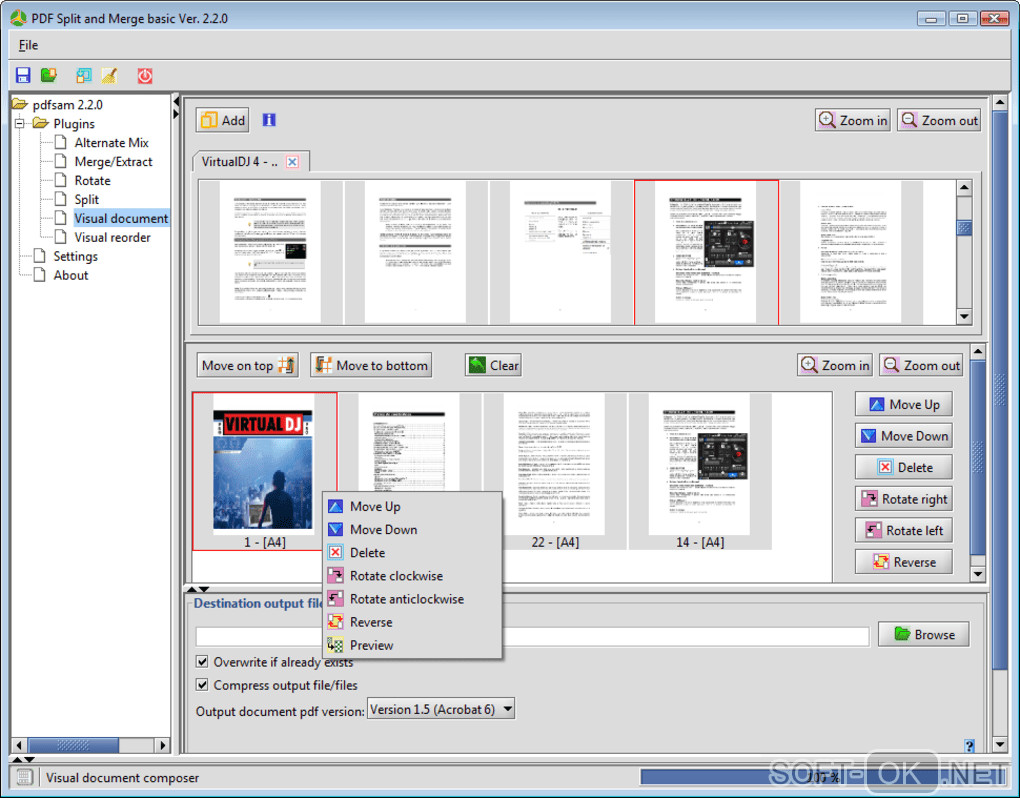Viewport: 1020px width, 798px height.
Task: Click the tree scrollbar right arrow
Action: pos(163,745)
